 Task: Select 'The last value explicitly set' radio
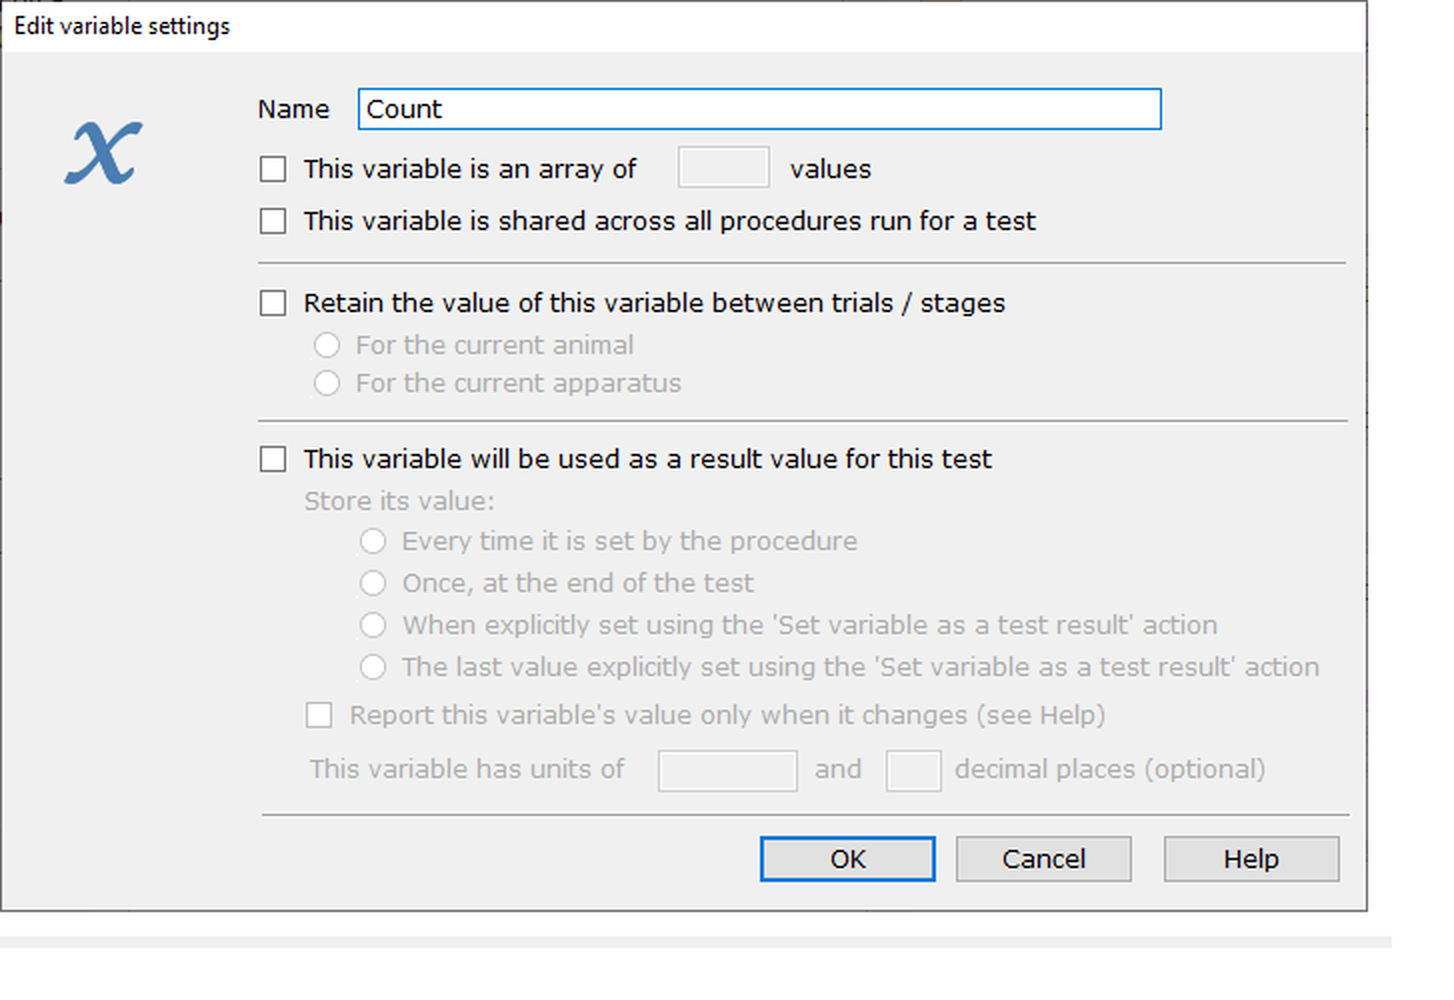373,667
